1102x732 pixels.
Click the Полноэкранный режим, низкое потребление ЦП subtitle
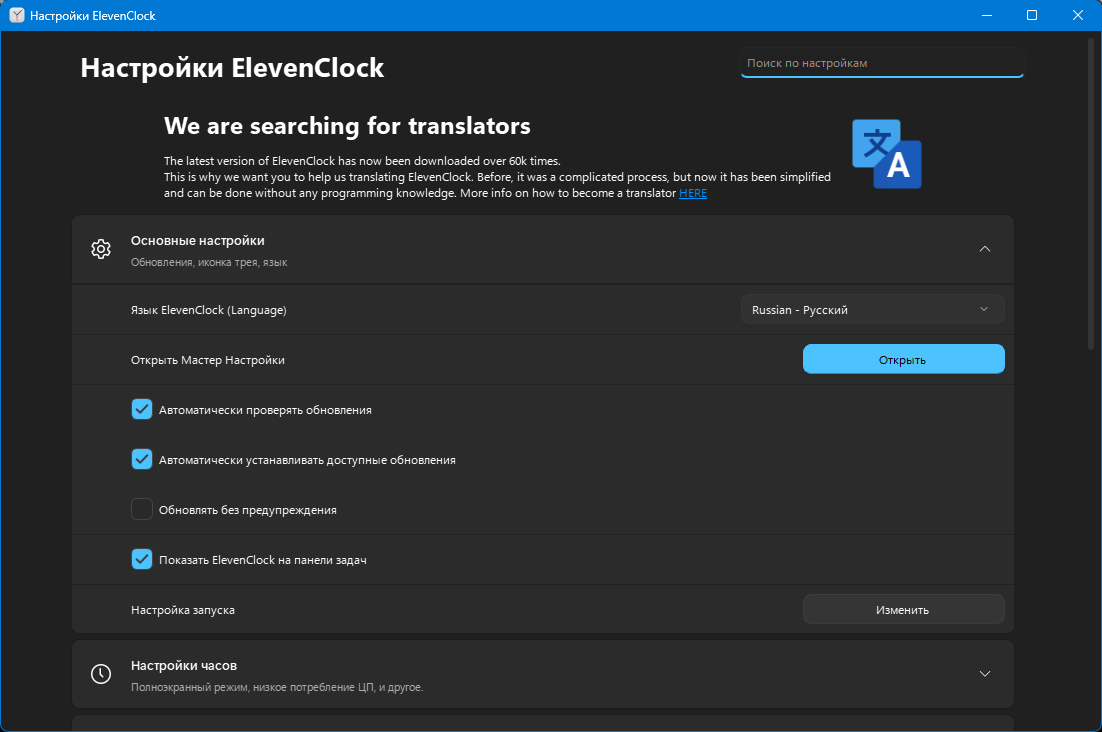[x=277, y=687]
